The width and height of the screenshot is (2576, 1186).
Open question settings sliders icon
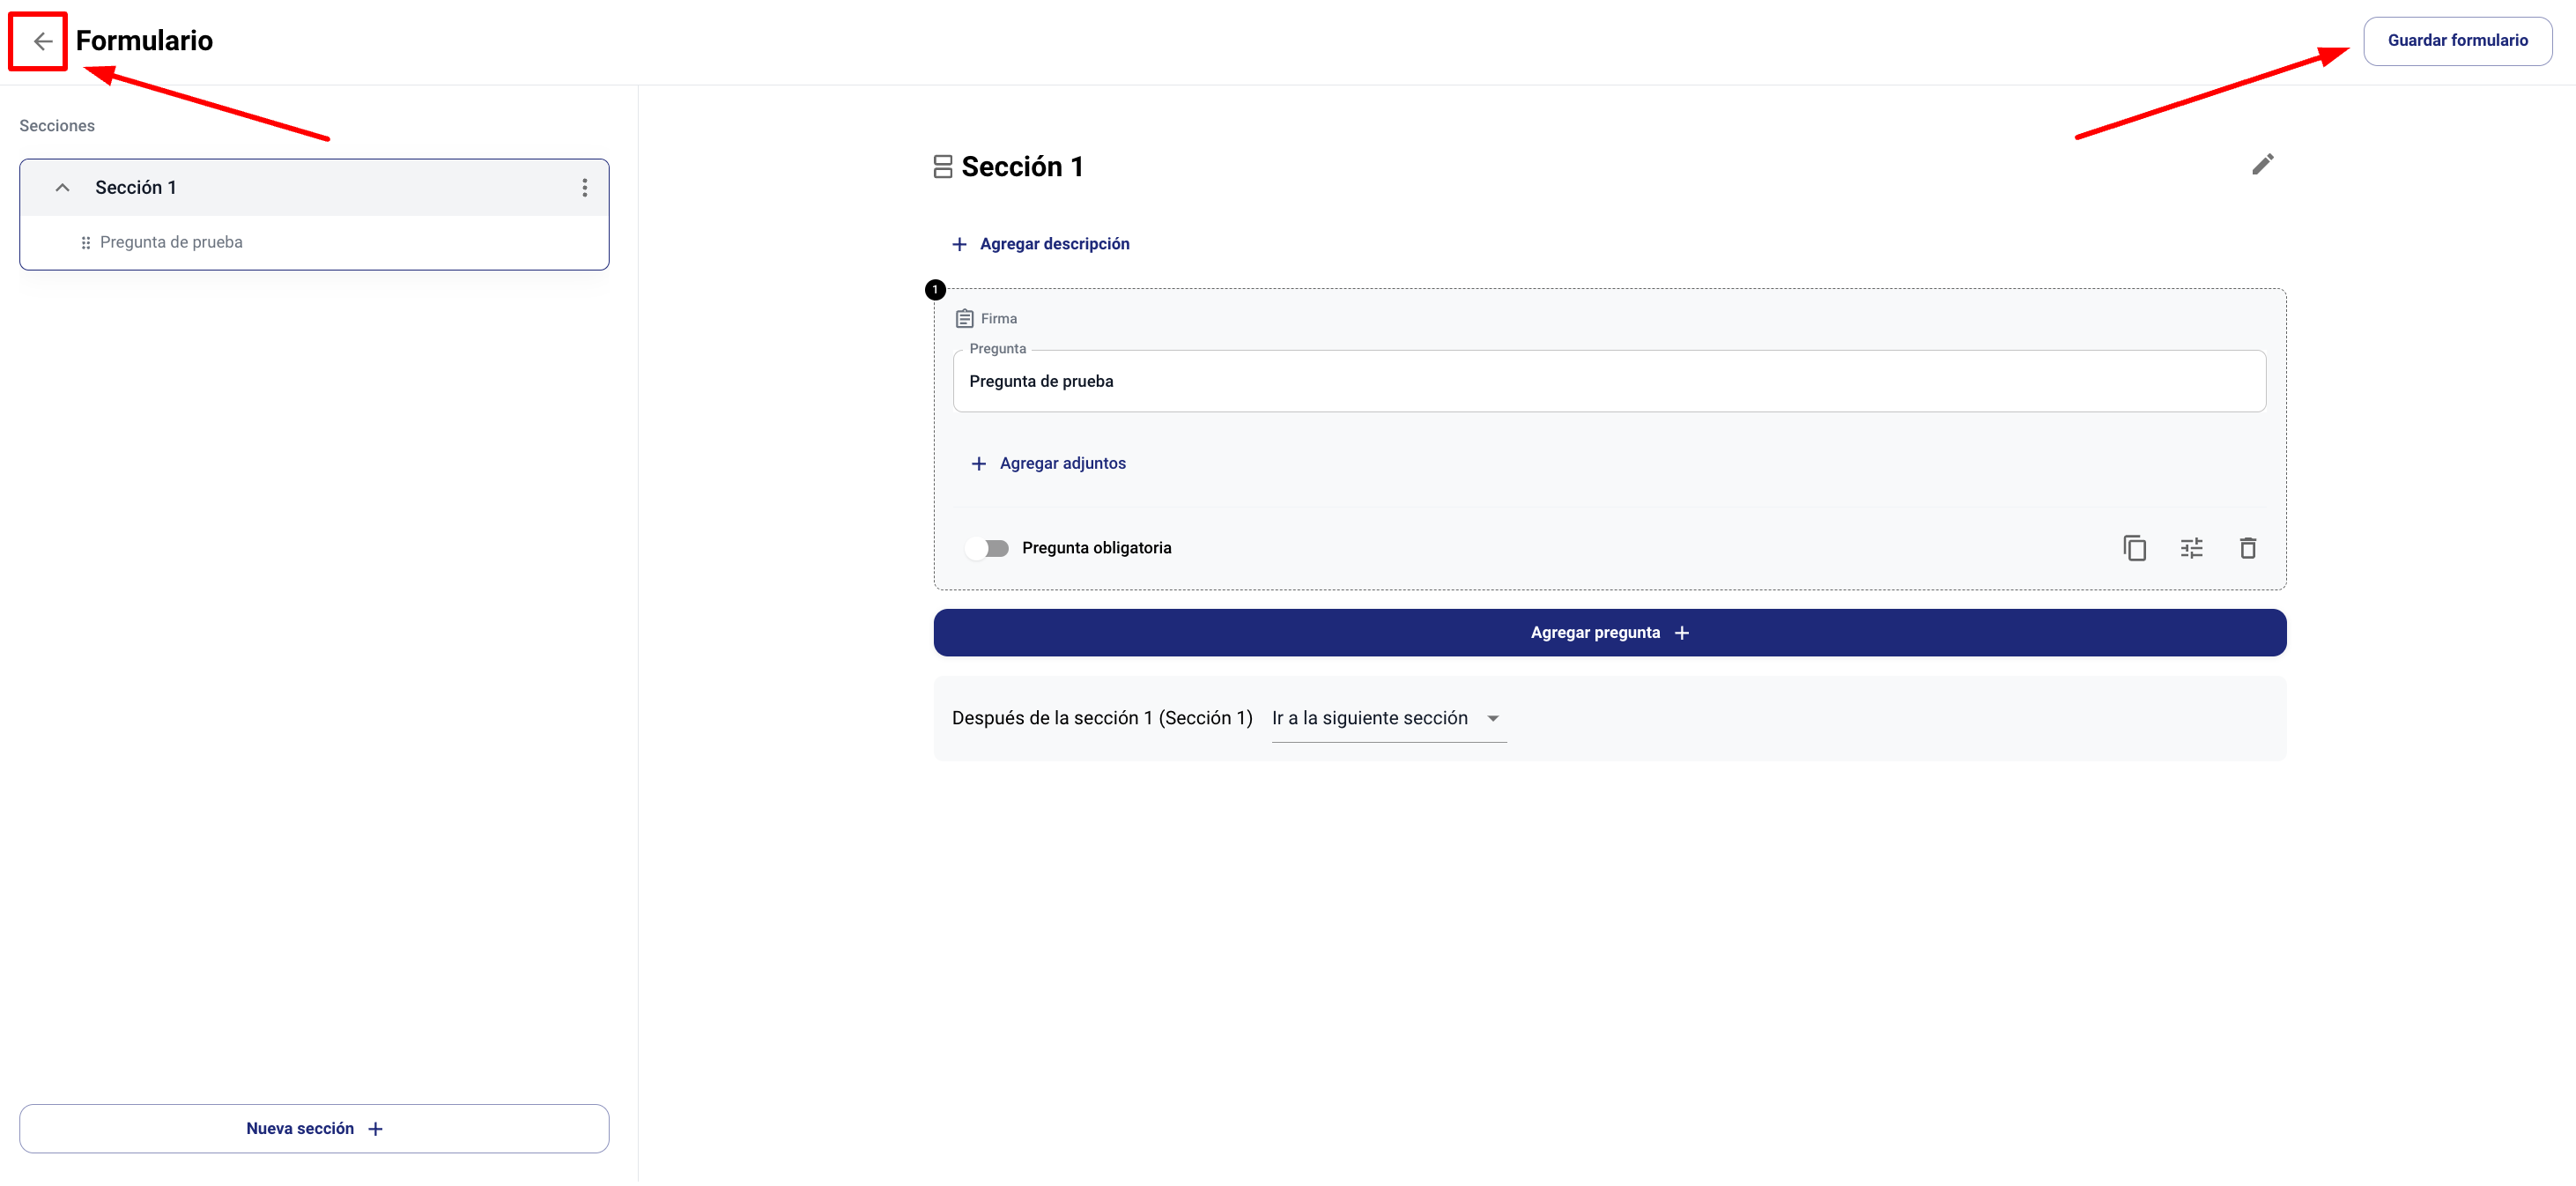(x=2191, y=548)
